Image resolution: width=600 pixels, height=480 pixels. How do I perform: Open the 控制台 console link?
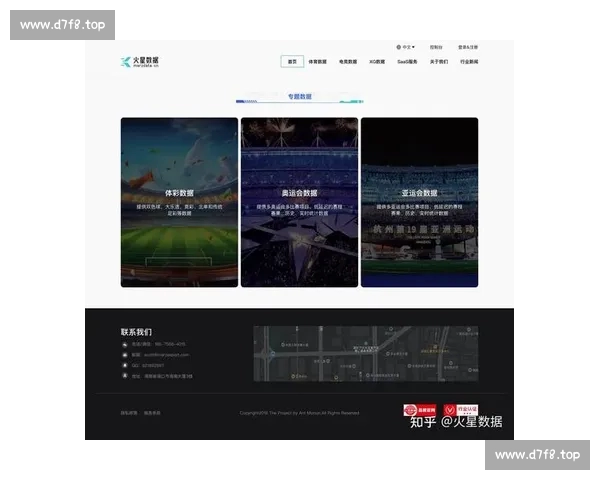coord(436,47)
